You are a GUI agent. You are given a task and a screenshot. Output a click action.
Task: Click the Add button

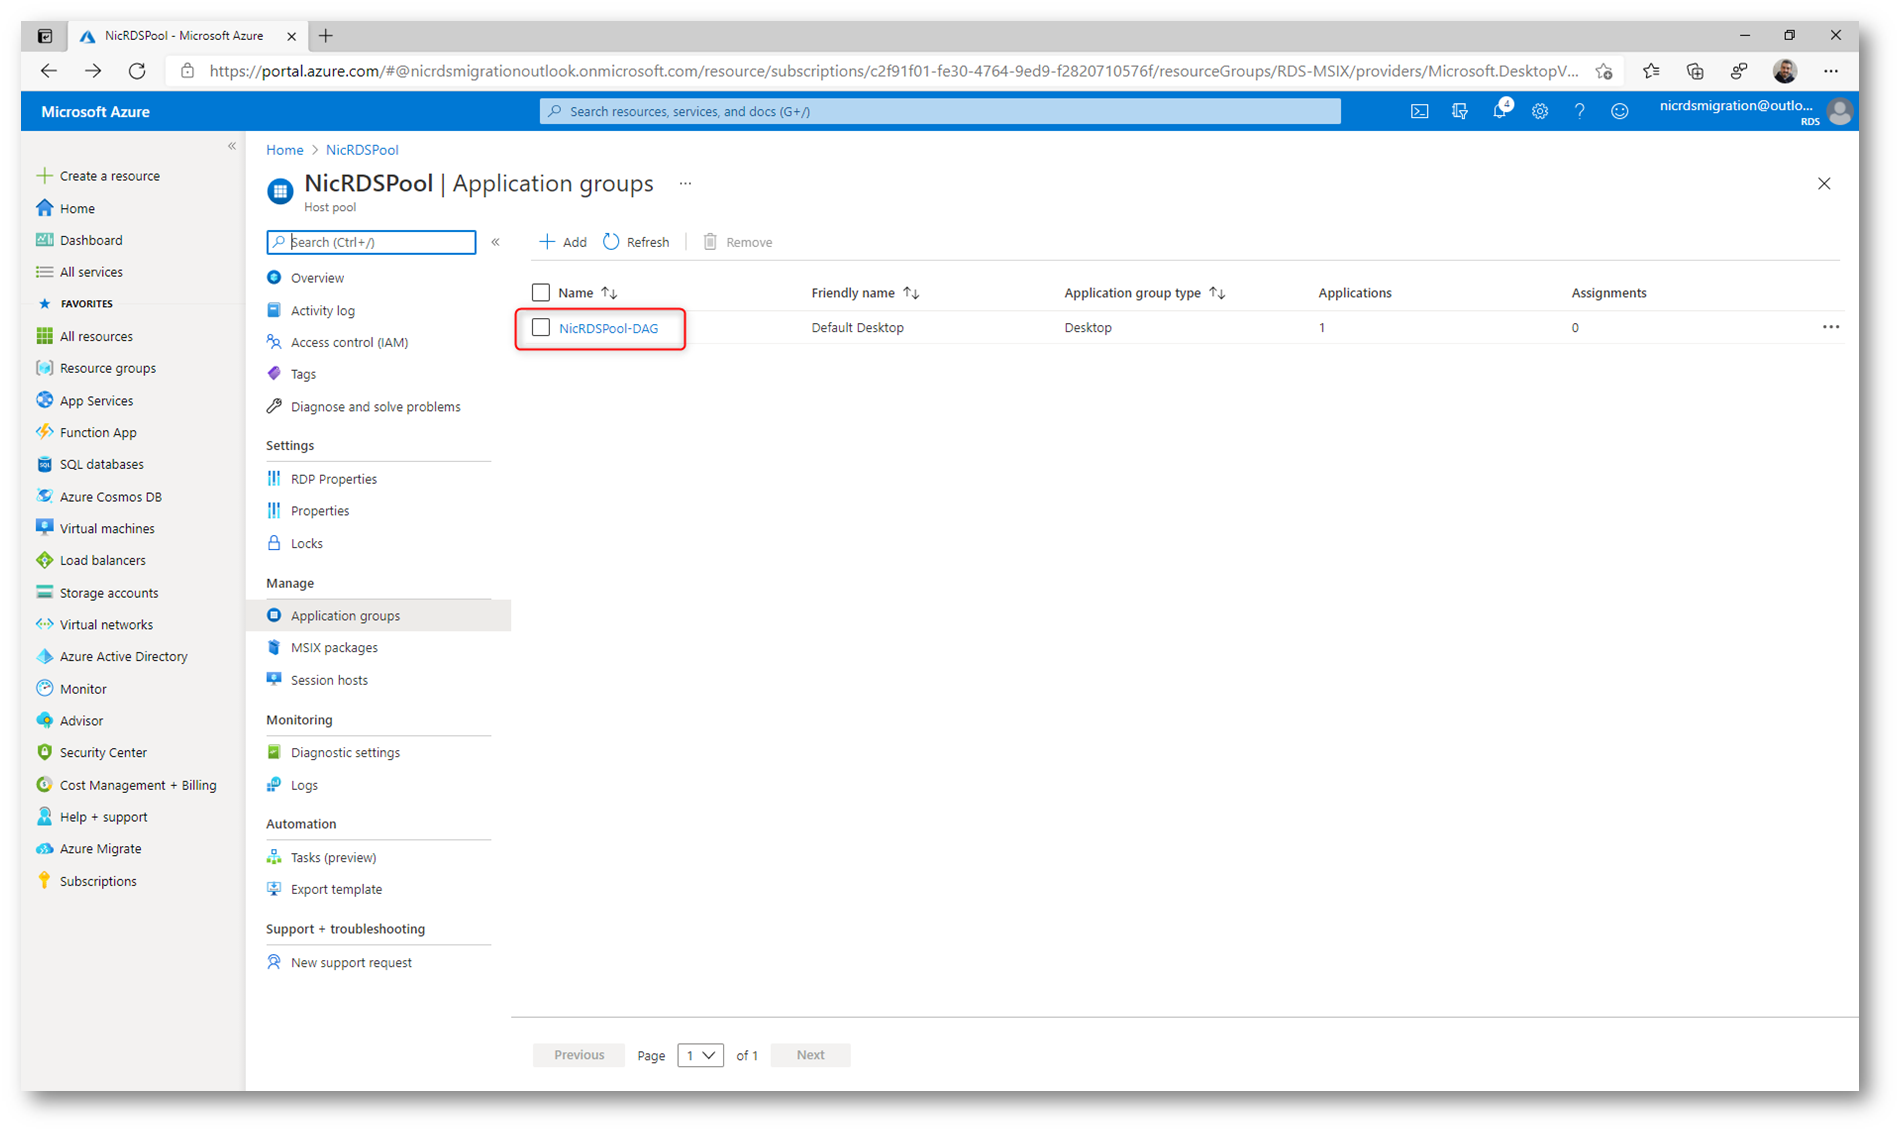(563, 242)
